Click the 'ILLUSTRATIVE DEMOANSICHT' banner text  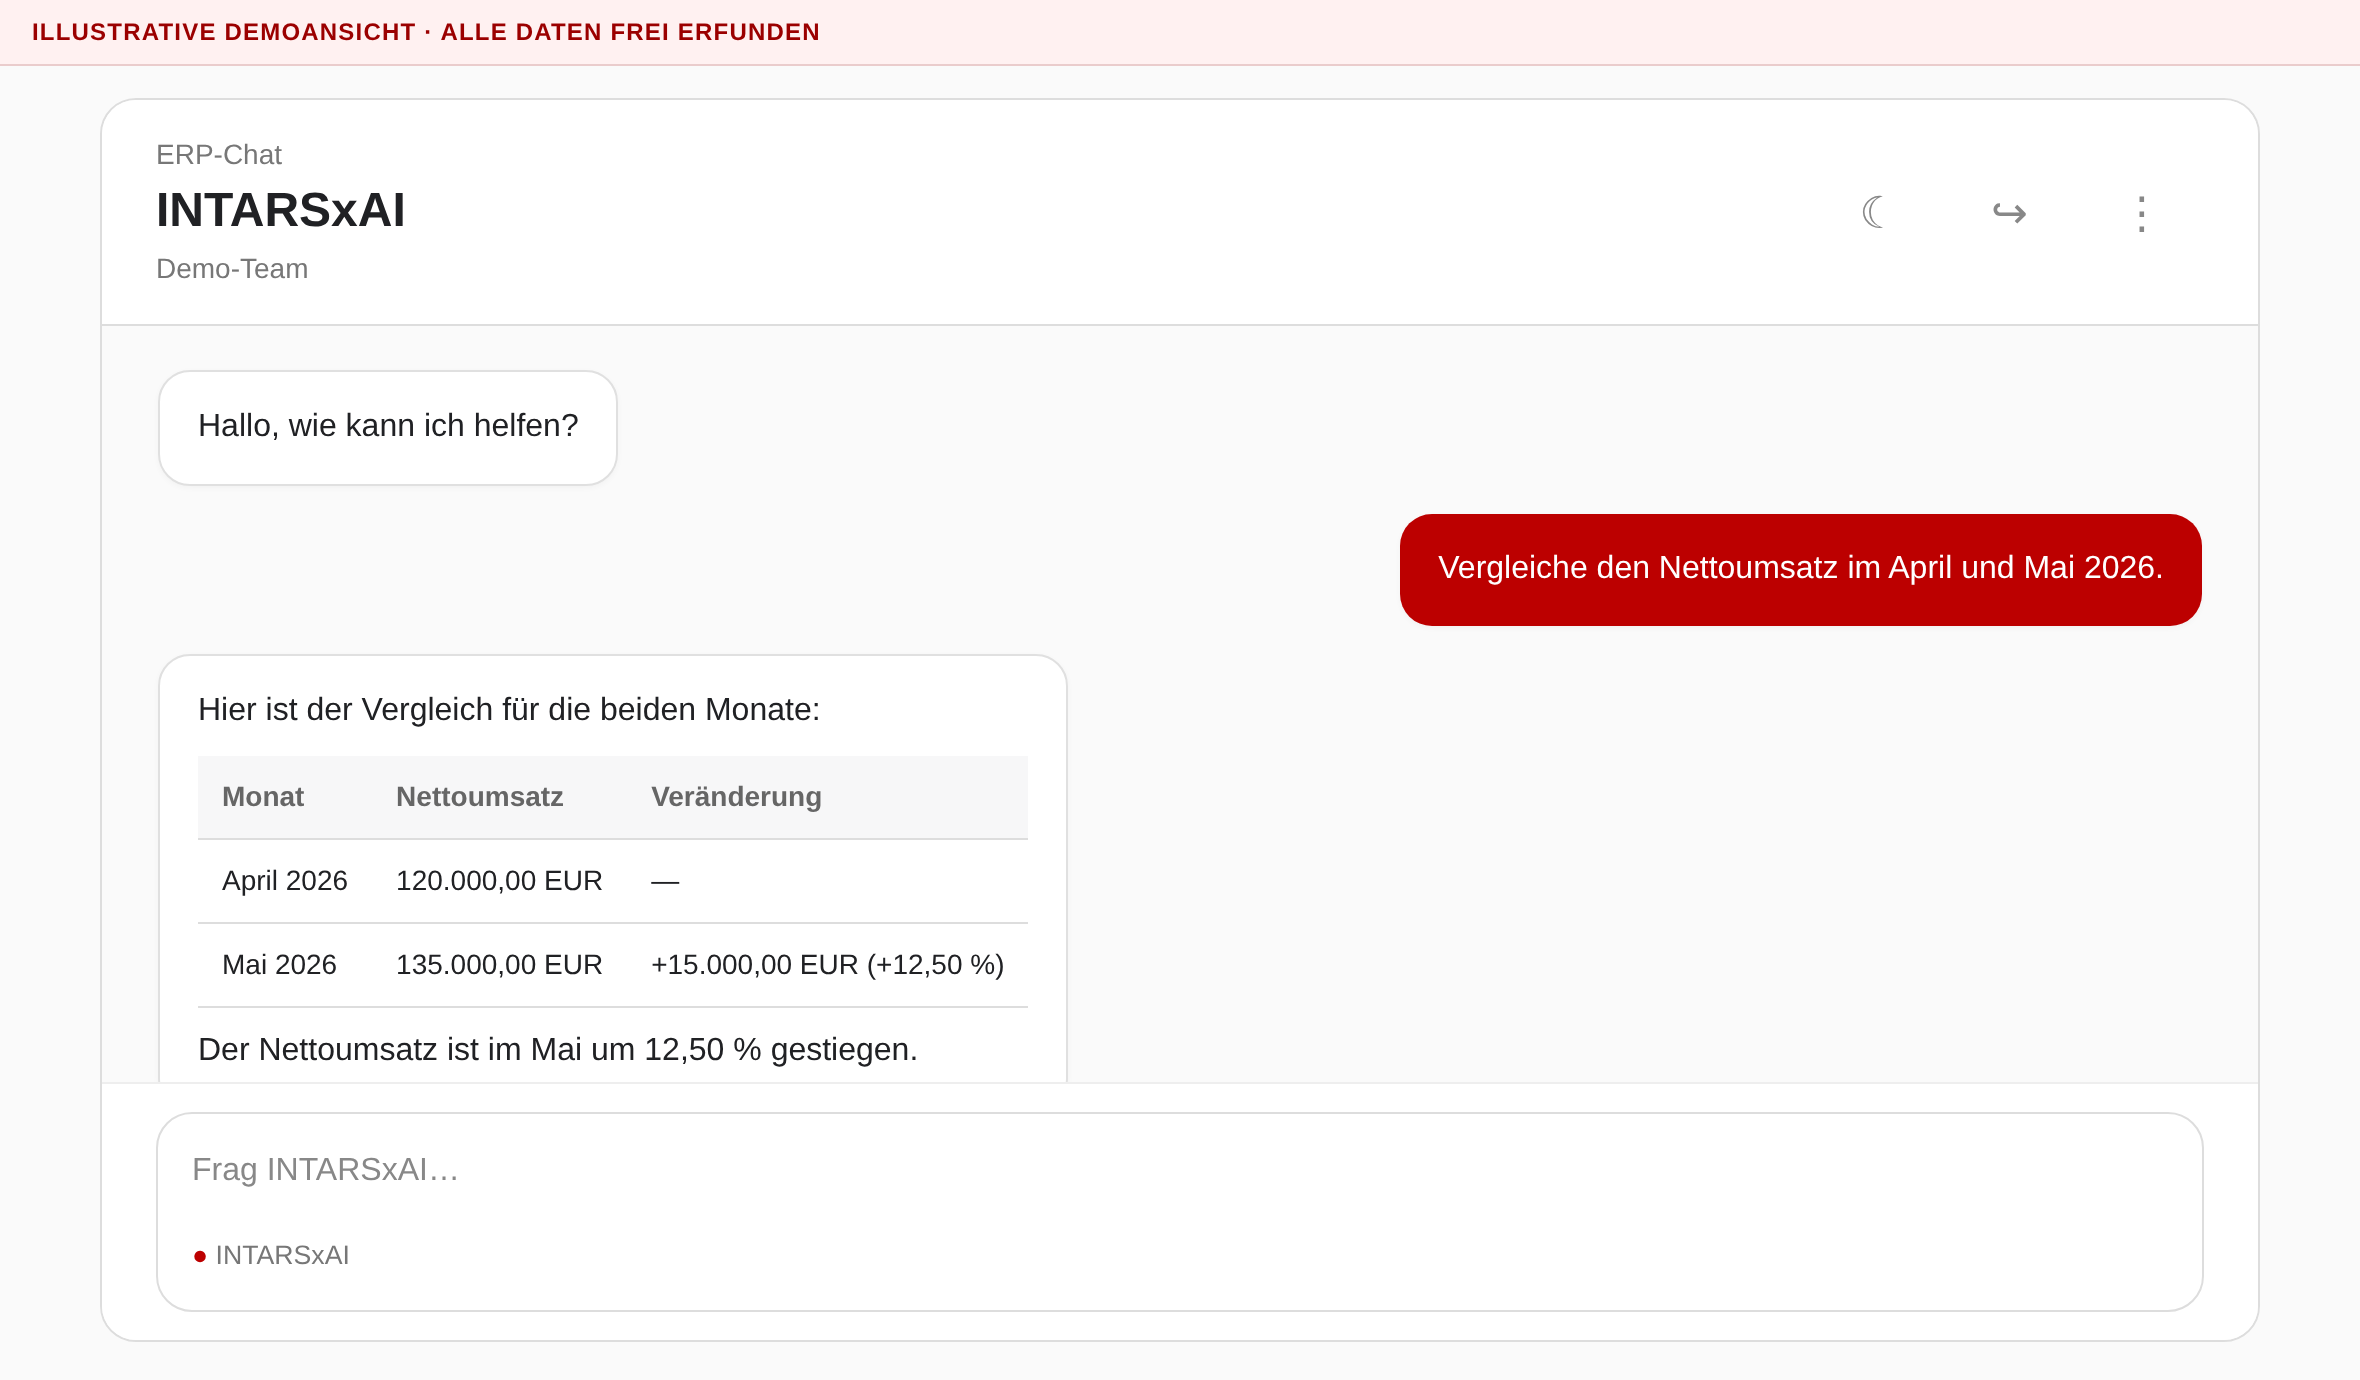[425, 32]
